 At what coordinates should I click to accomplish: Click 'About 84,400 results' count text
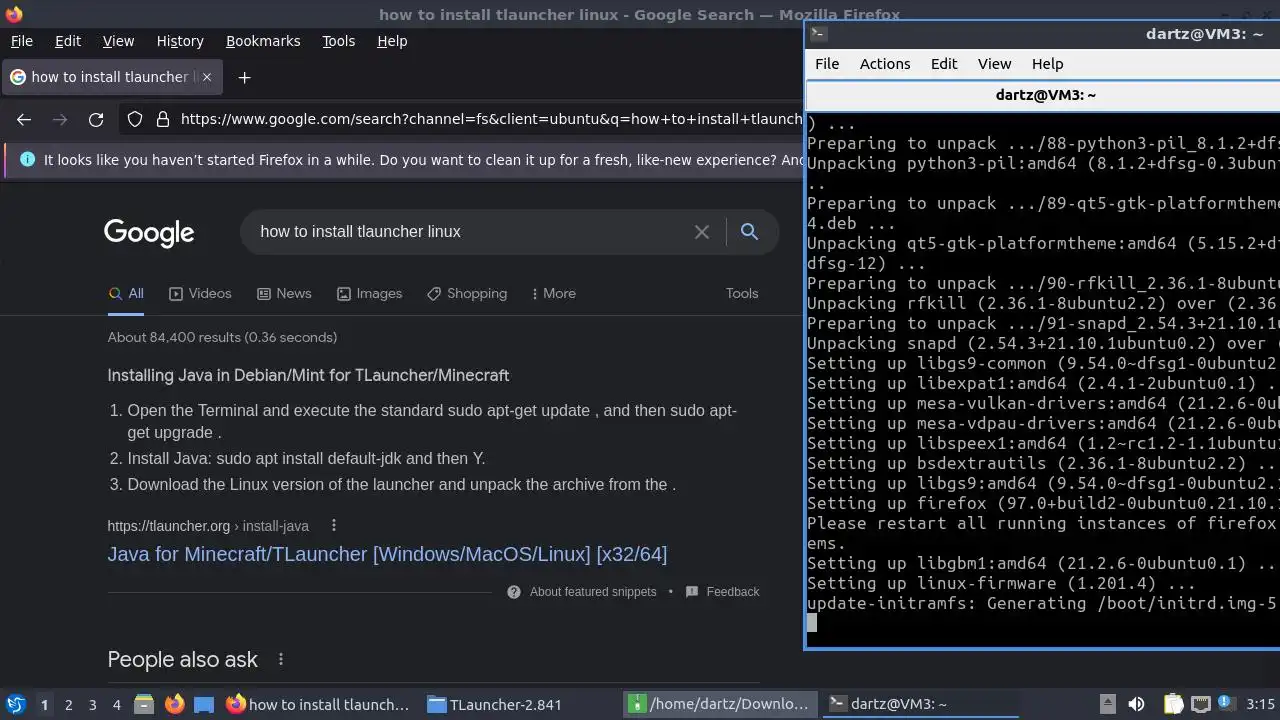click(222, 338)
